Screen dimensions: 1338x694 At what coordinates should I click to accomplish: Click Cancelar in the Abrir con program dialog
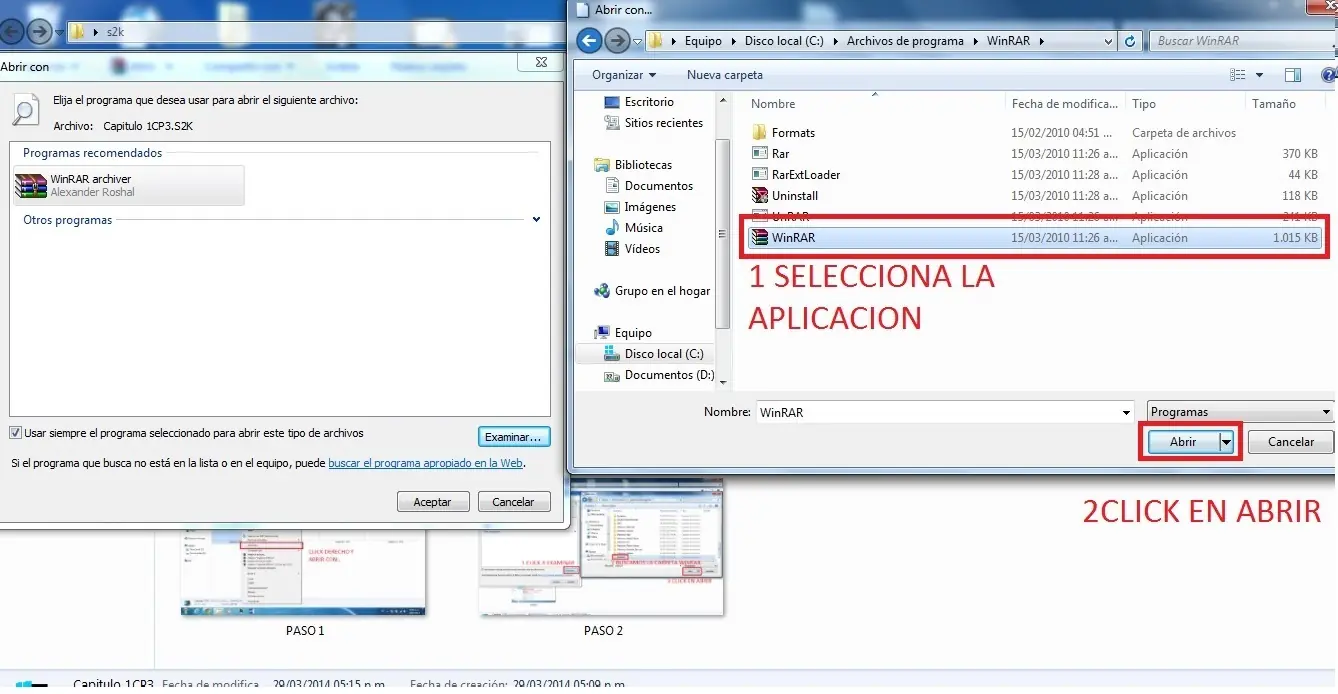514,502
